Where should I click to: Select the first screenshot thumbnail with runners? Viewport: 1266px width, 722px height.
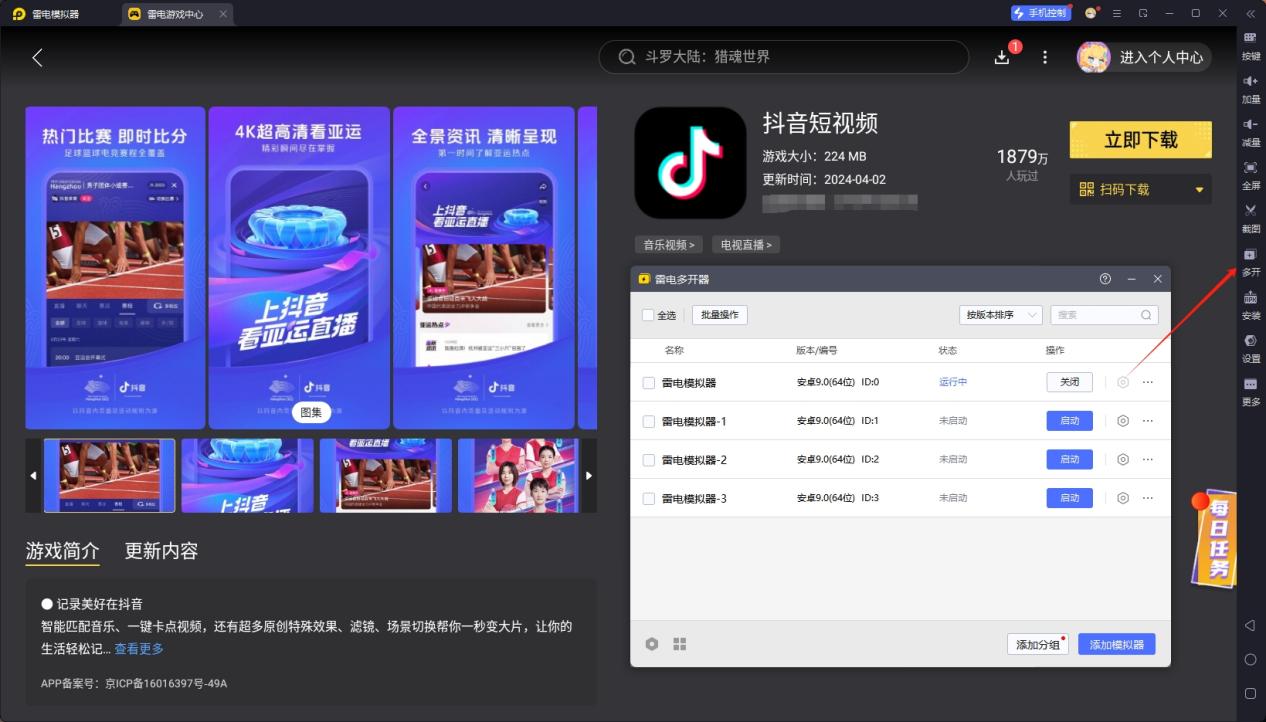coord(109,476)
